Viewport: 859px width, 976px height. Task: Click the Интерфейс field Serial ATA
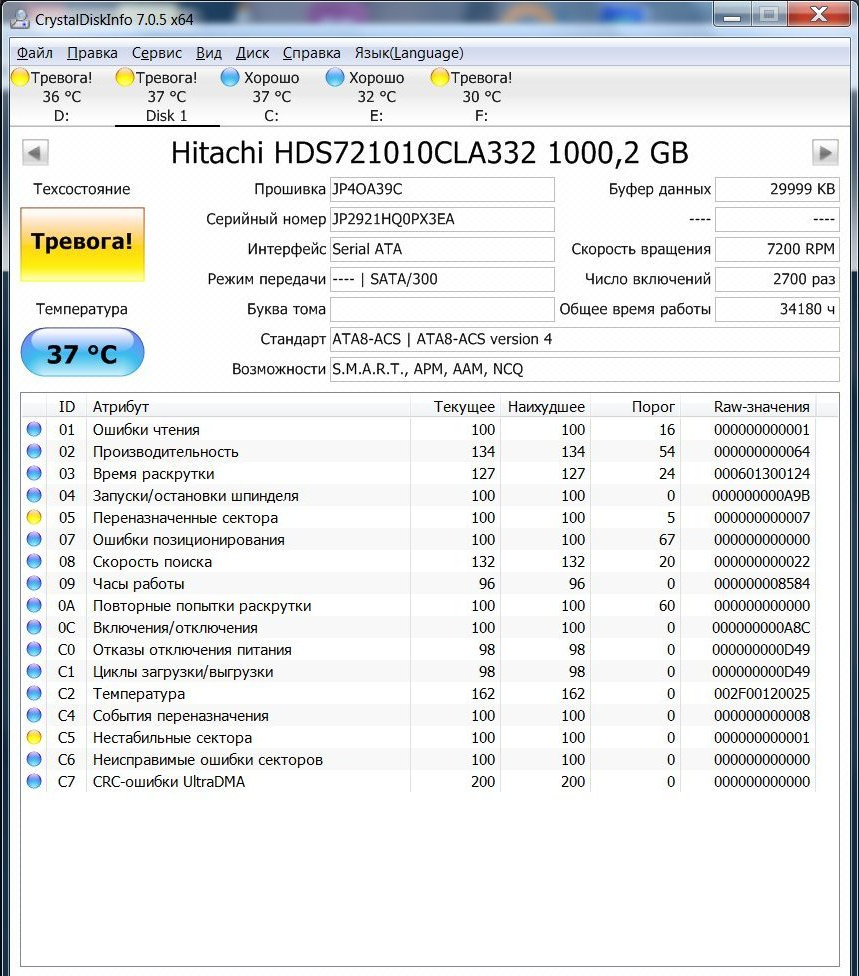click(x=442, y=249)
